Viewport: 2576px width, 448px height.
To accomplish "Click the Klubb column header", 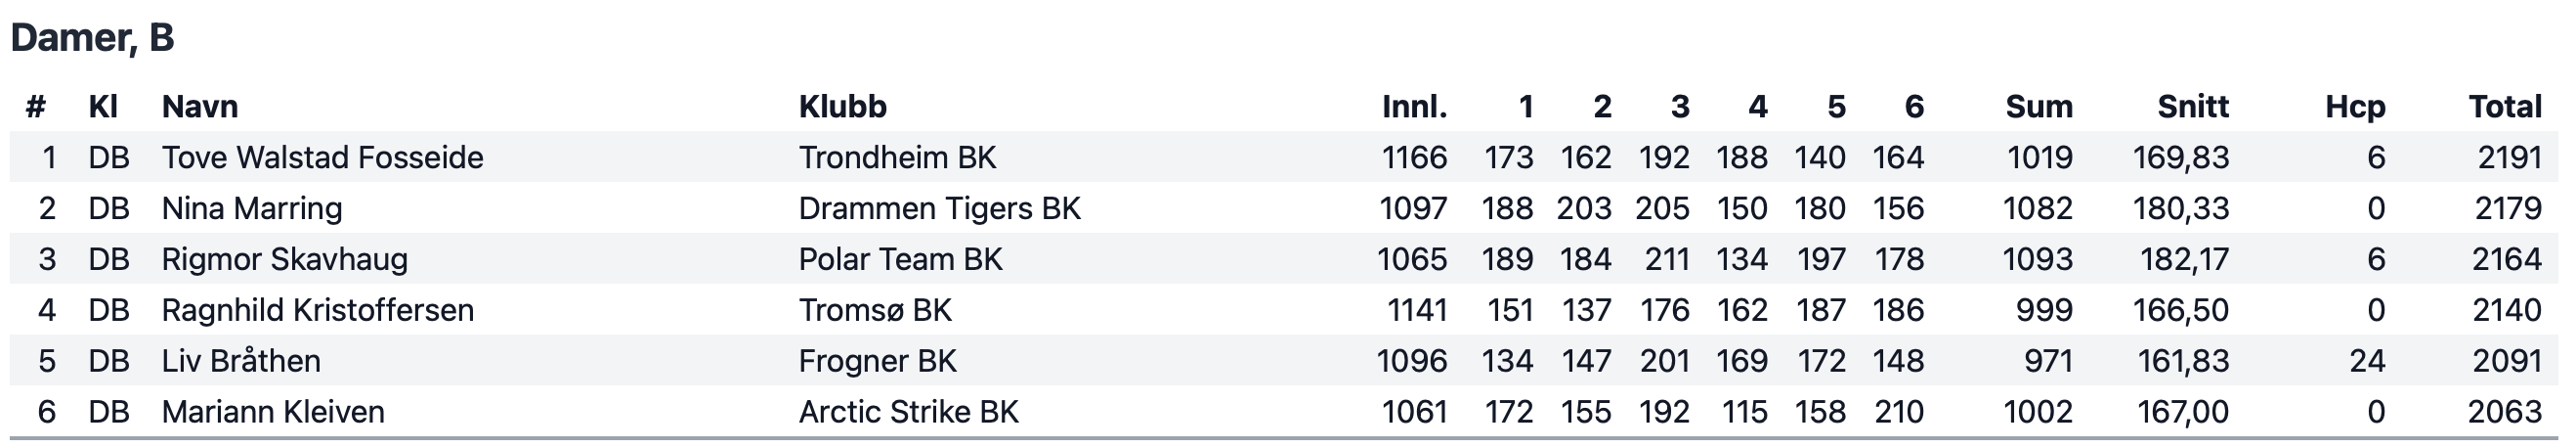I will 842,107.
